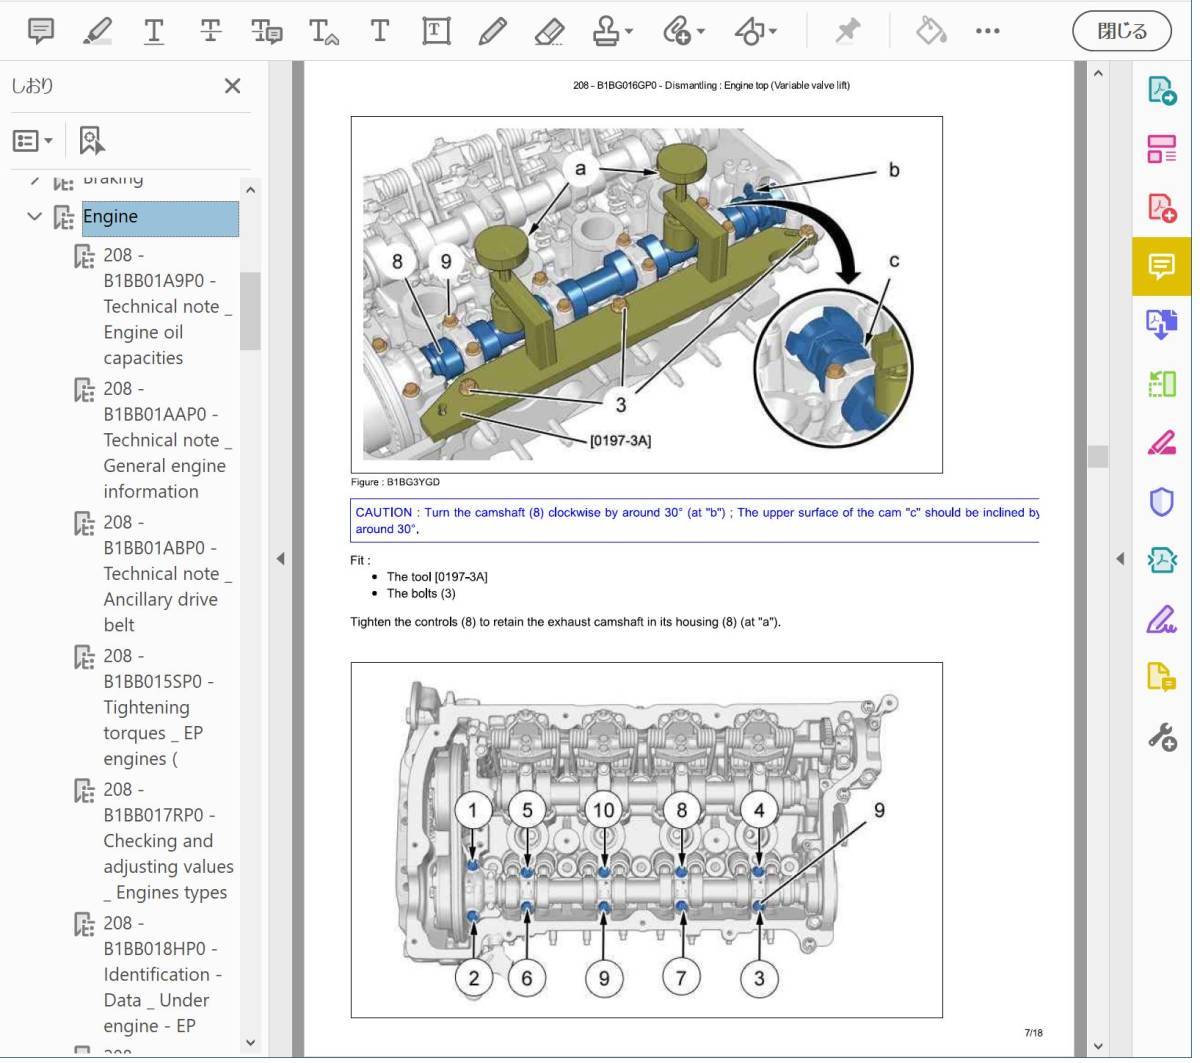Open the yellow note page tool
The image size is (1200, 1063).
1161,677
